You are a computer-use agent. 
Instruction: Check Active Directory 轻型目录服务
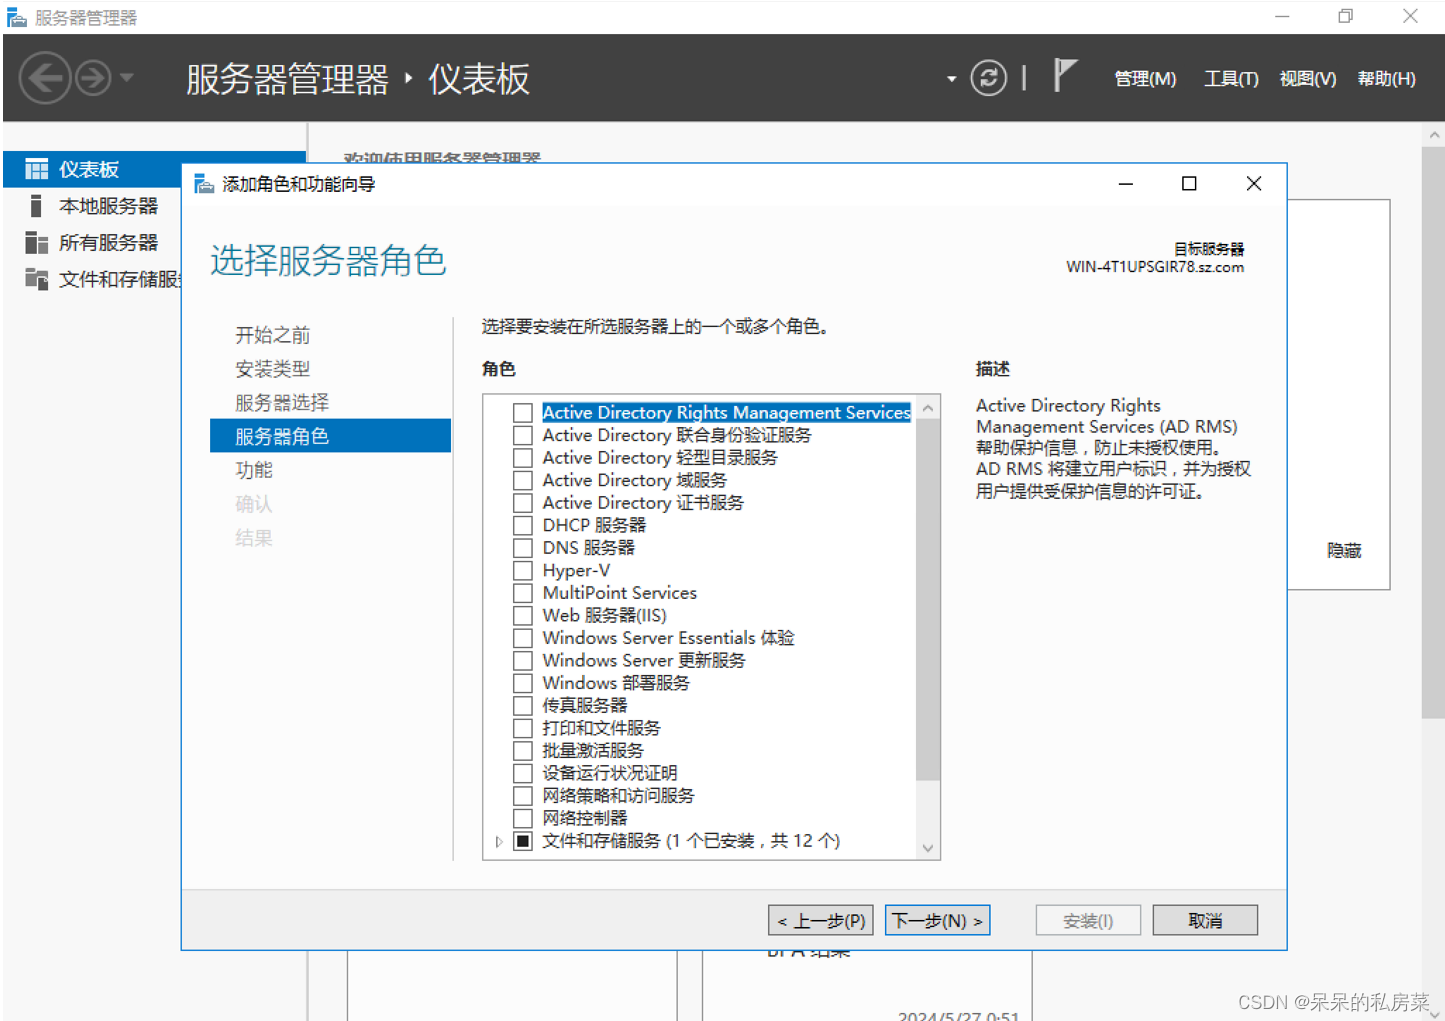point(523,458)
